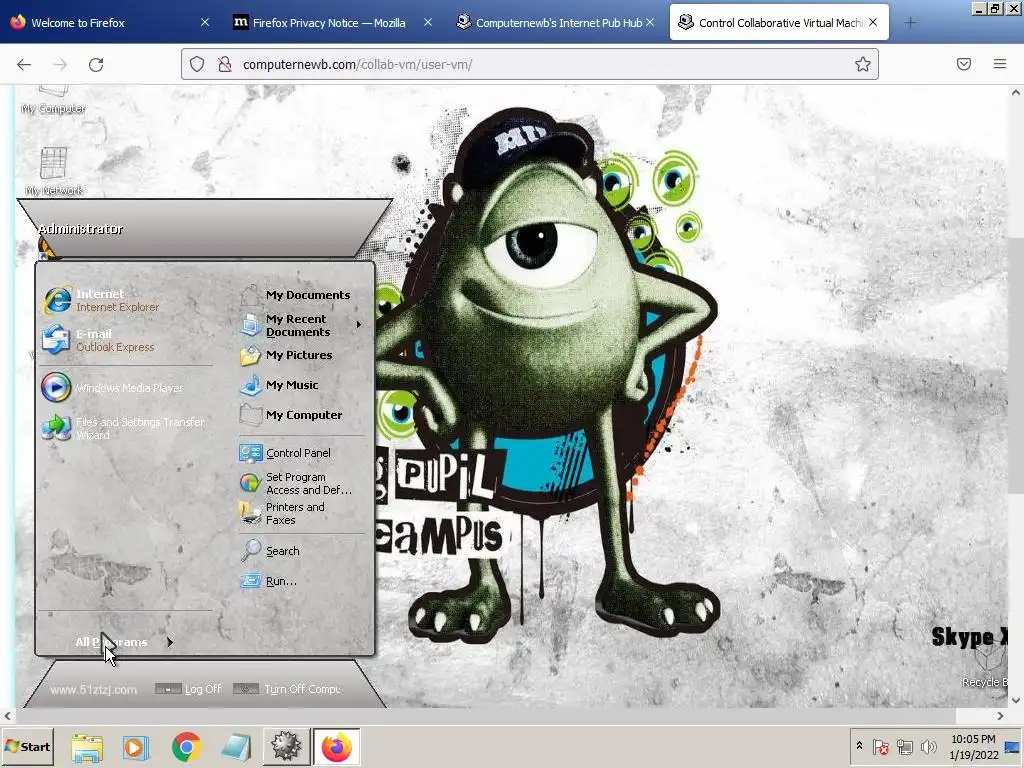This screenshot has width=1024, height=768.
Task: Switch to Firefox Privacy Notice tab
Action: [x=330, y=22]
